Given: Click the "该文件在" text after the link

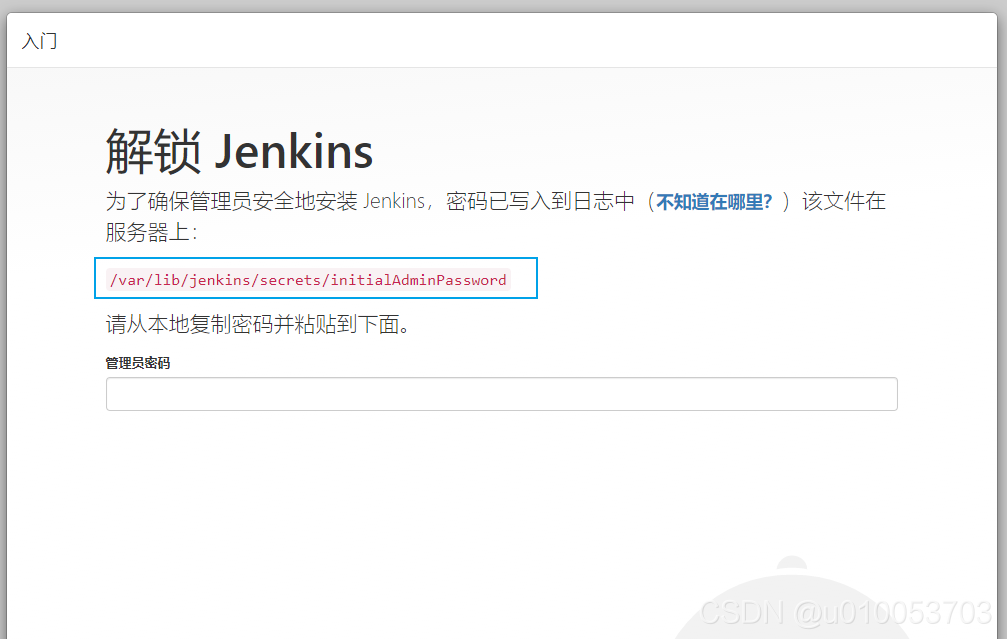Looking at the screenshot, I should pos(844,202).
